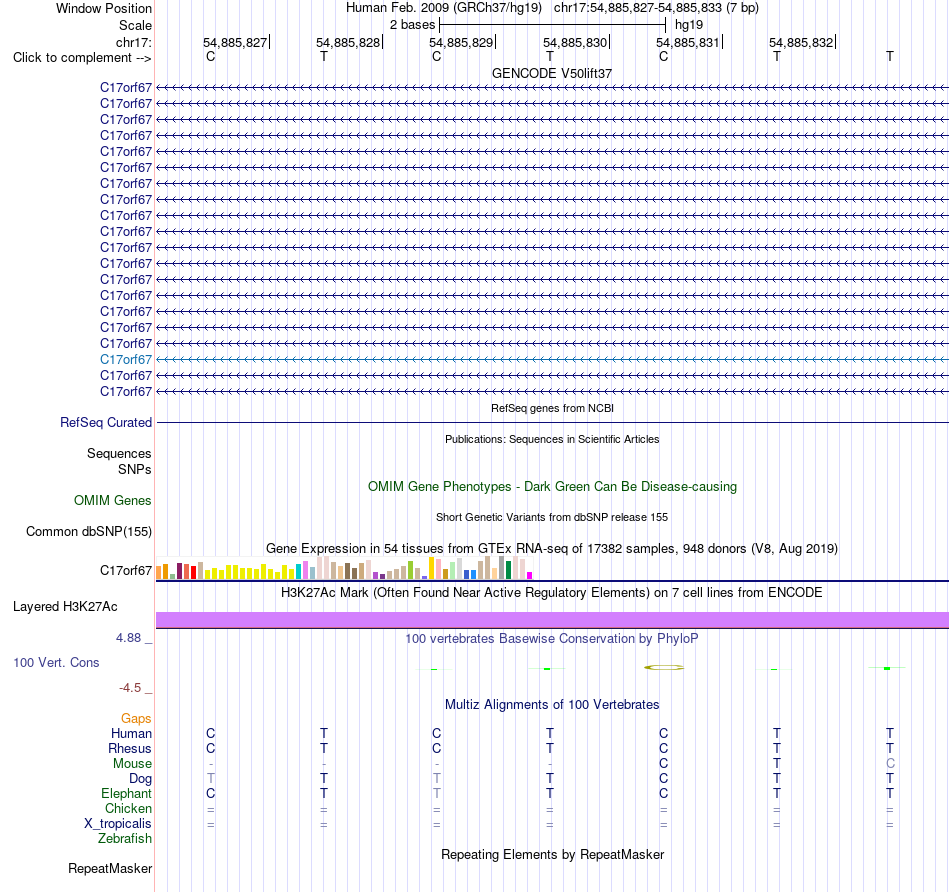Click the black C17orf67 label beside bar chart
Viewport: 950px width, 892px height.
(126, 570)
